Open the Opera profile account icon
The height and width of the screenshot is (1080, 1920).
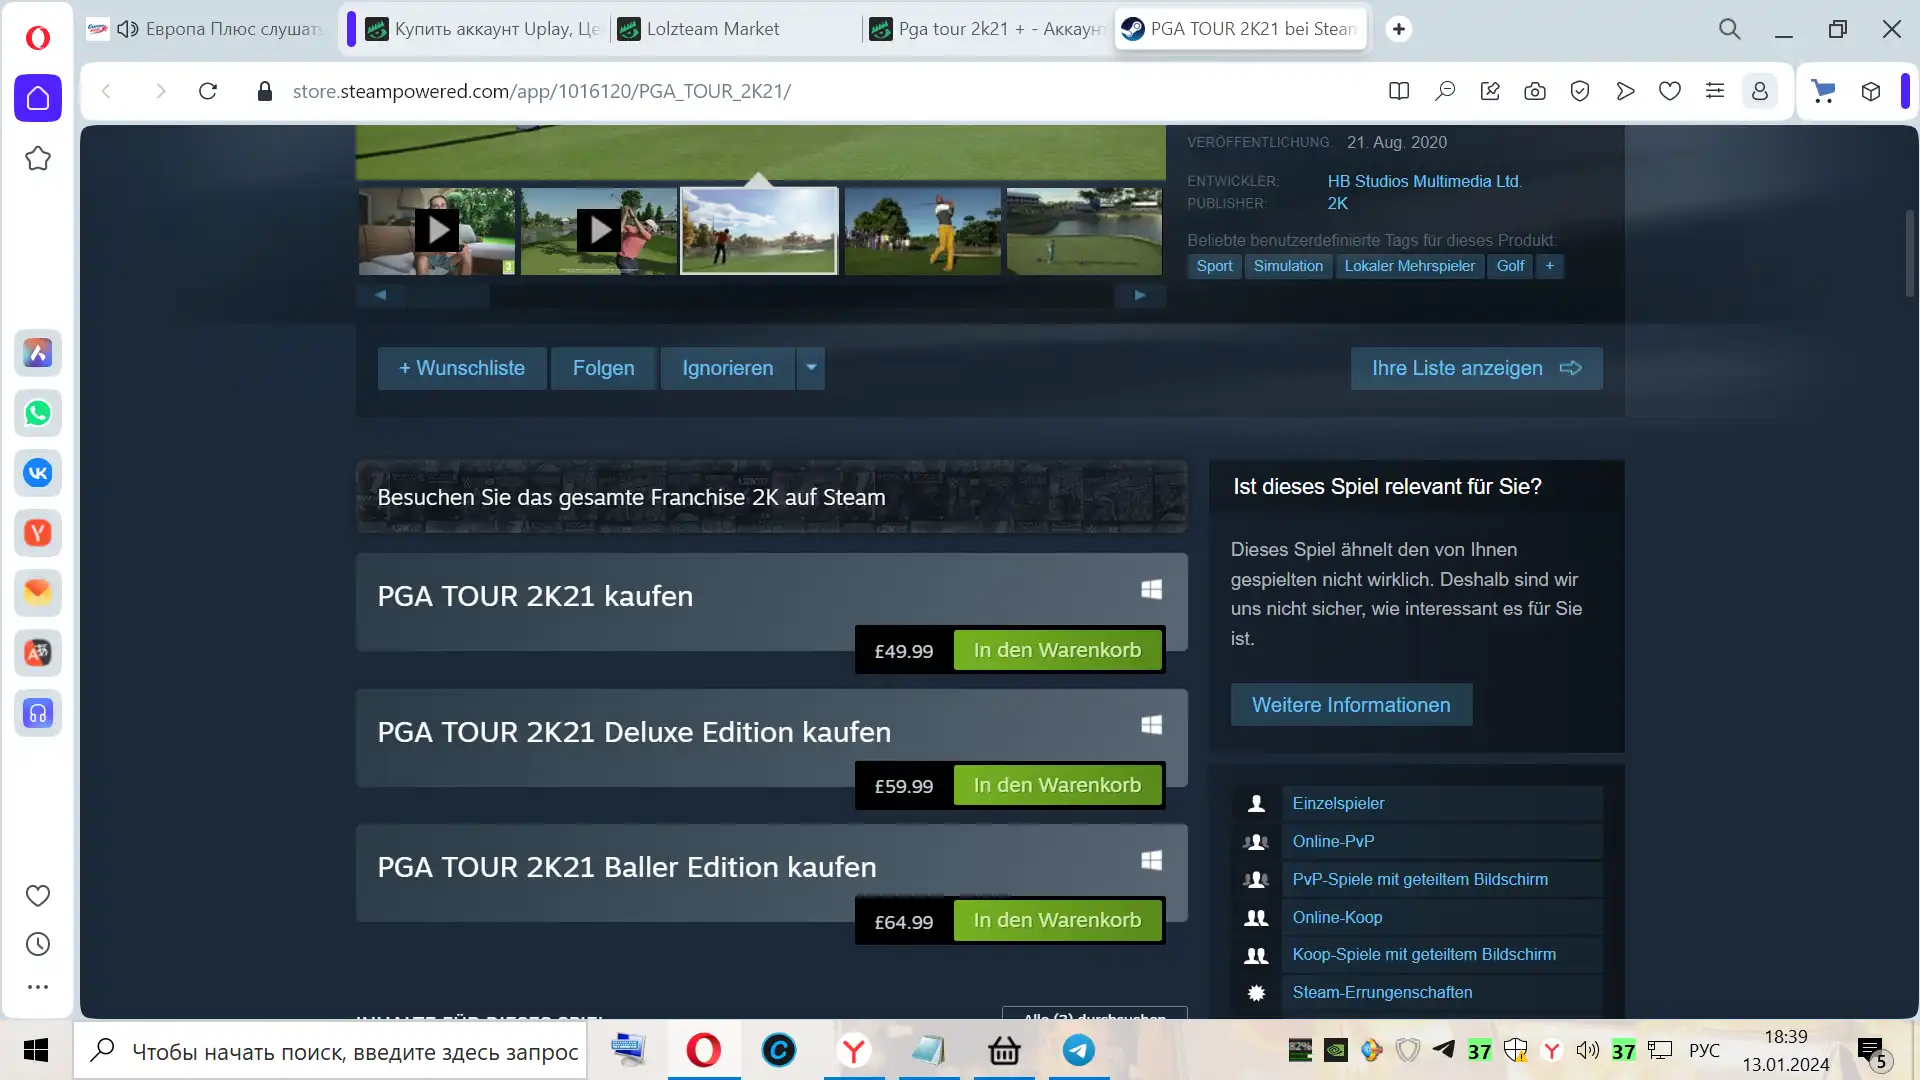(1760, 91)
